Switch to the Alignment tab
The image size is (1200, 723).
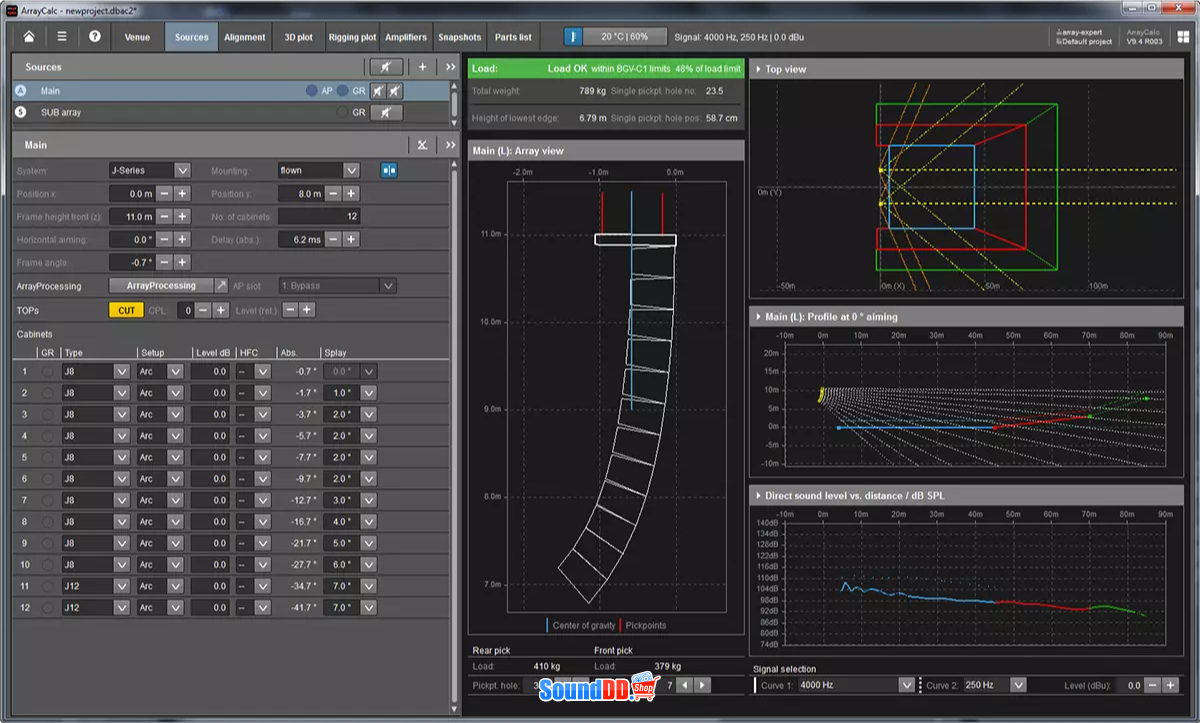tap(245, 37)
